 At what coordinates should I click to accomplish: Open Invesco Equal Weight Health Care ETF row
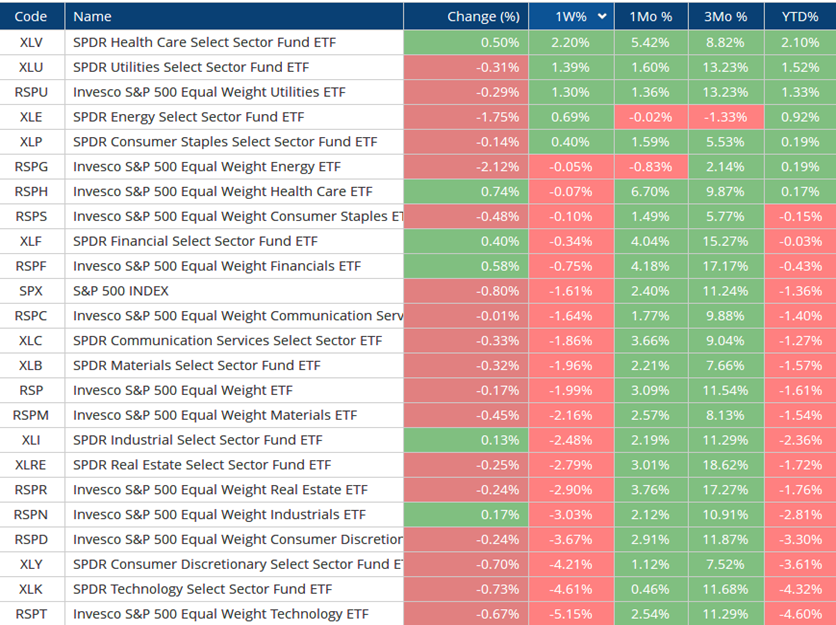click(x=222, y=191)
